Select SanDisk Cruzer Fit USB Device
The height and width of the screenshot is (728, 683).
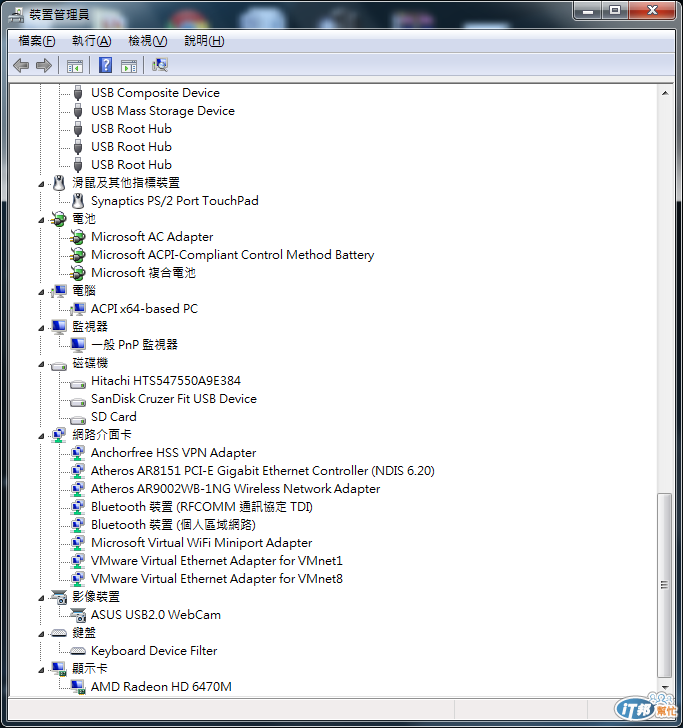coord(174,399)
